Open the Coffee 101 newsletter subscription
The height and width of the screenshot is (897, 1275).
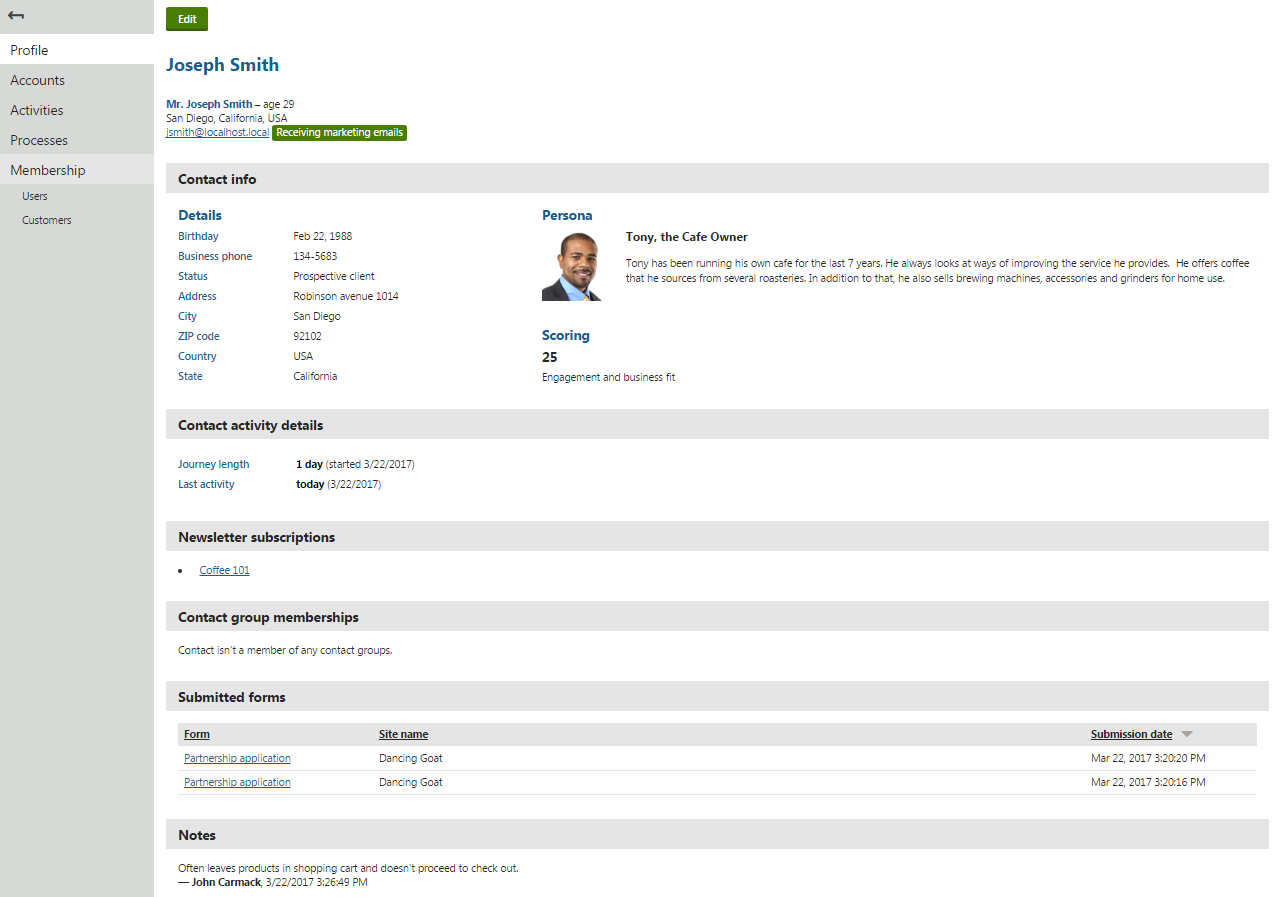click(224, 569)
